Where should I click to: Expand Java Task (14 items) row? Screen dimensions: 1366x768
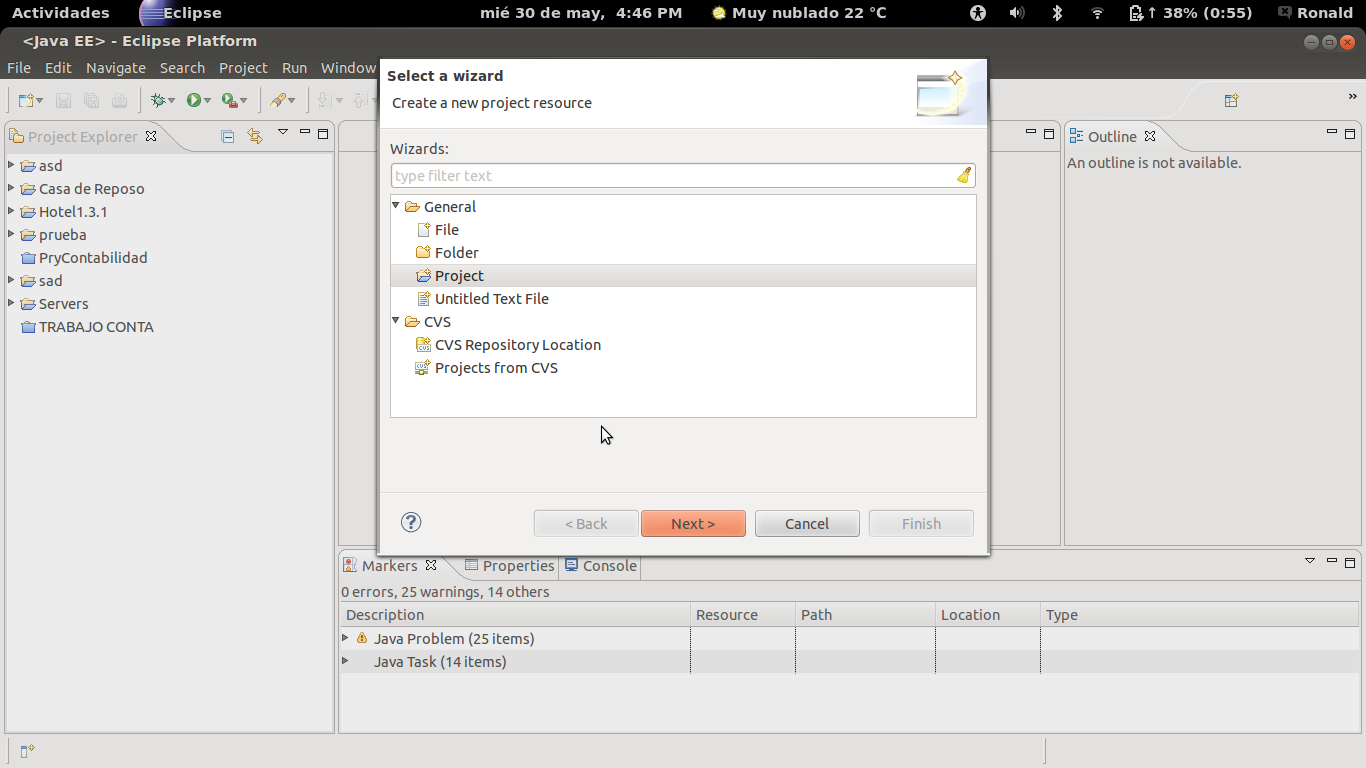point(346,661)
